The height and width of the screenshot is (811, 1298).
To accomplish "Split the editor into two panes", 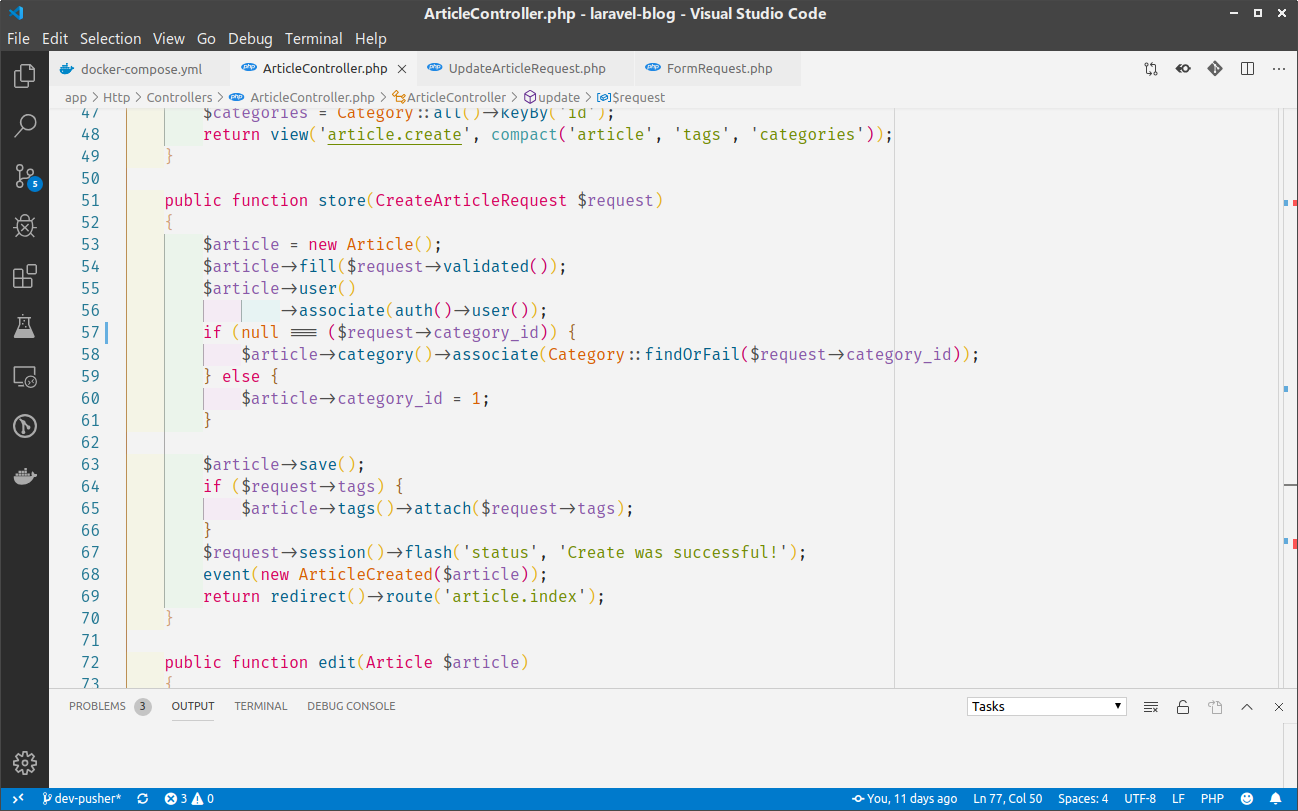I will (x=1247, y=68).
